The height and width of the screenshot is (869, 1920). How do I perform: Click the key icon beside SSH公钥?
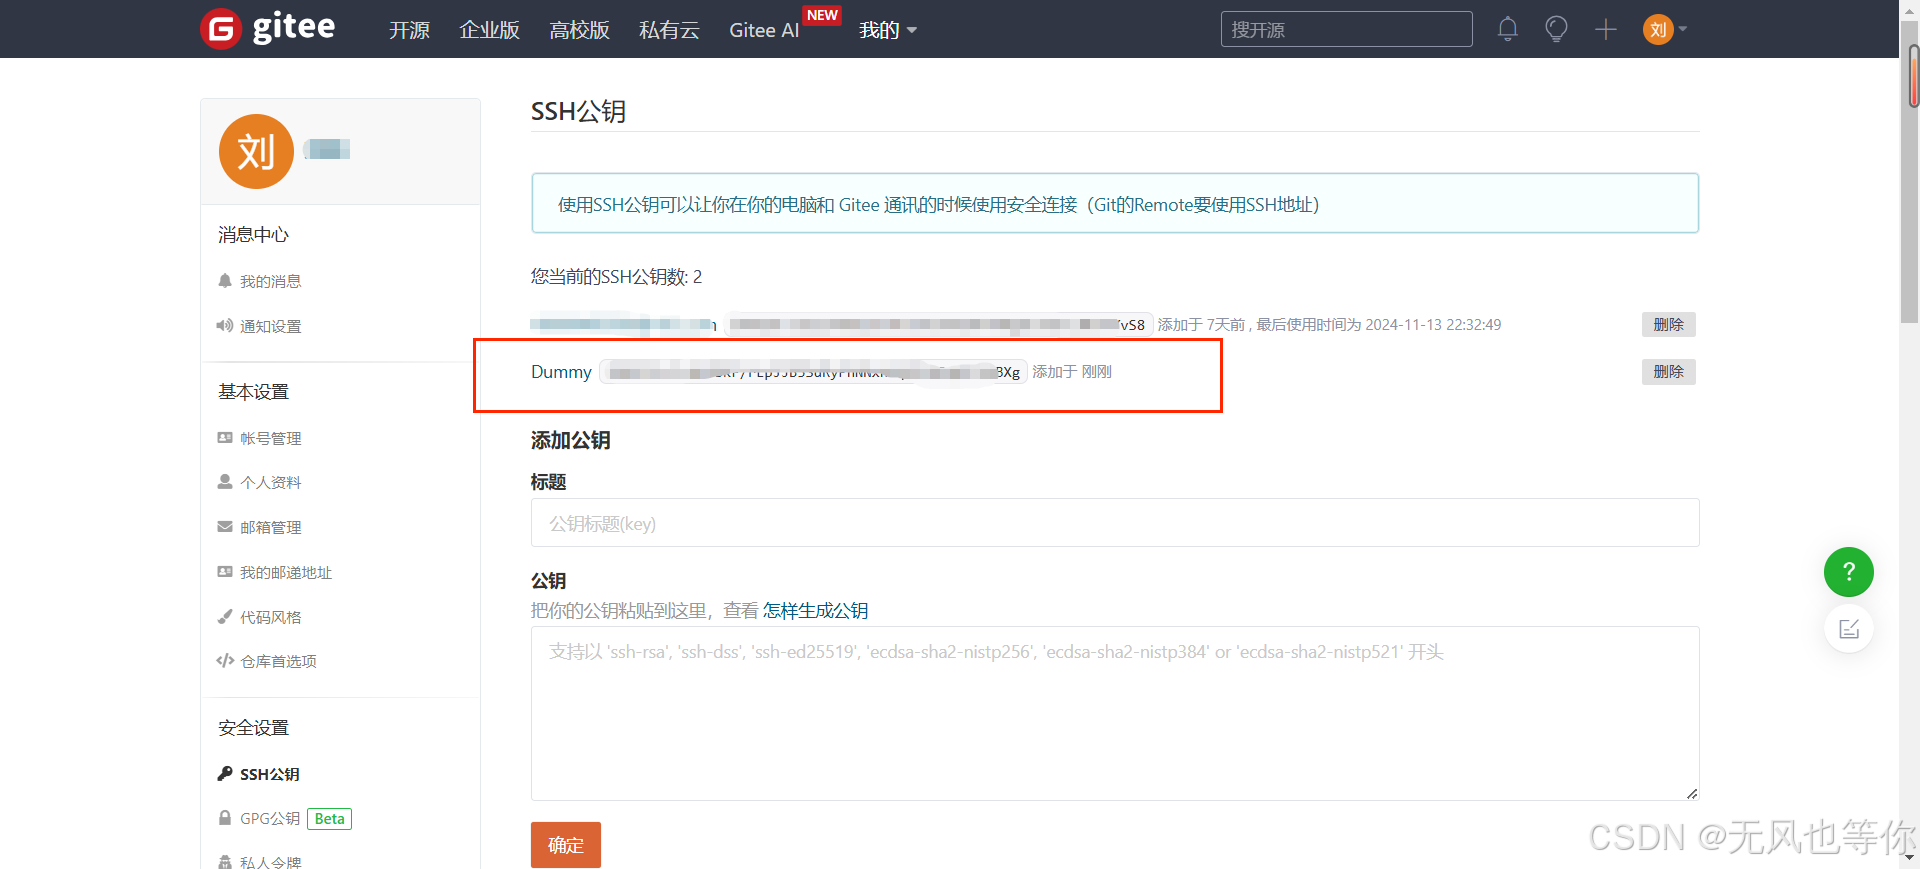point(225,774)
